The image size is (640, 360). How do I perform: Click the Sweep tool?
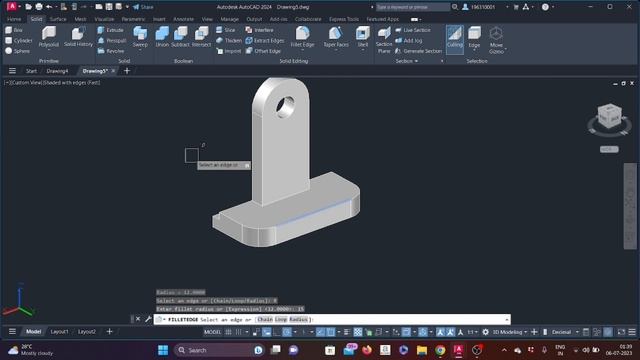[140, 37]
